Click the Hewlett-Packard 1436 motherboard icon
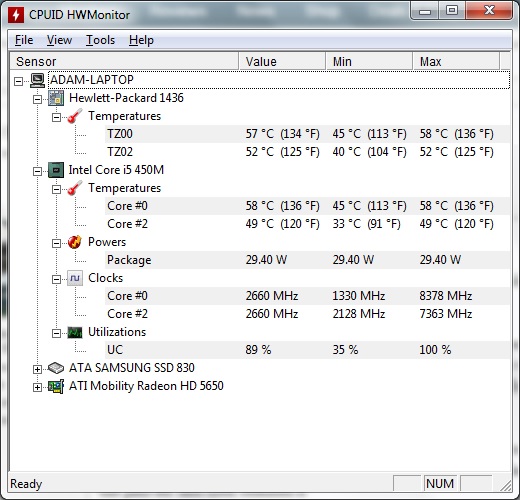This screenshot has height=500, width=520. point(56,98)
